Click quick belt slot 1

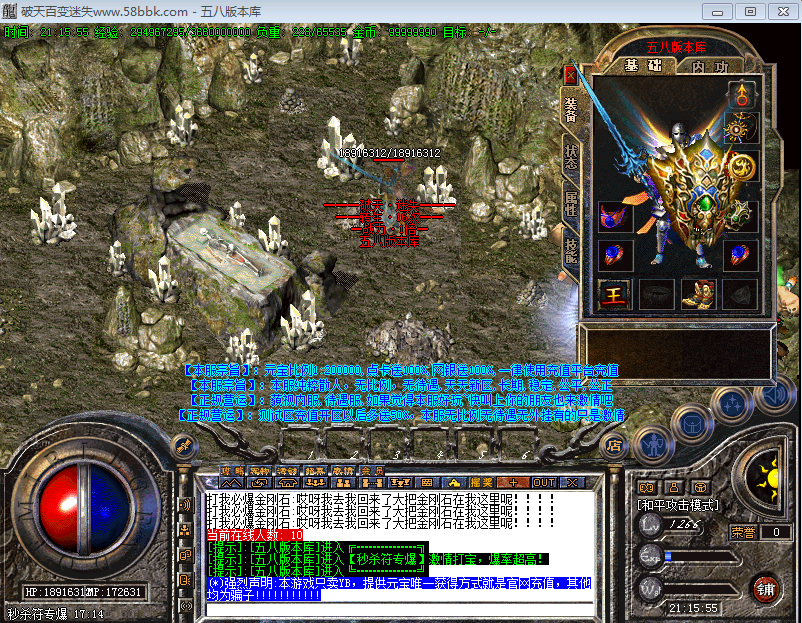pyautogui.click(x=299, y=443)
